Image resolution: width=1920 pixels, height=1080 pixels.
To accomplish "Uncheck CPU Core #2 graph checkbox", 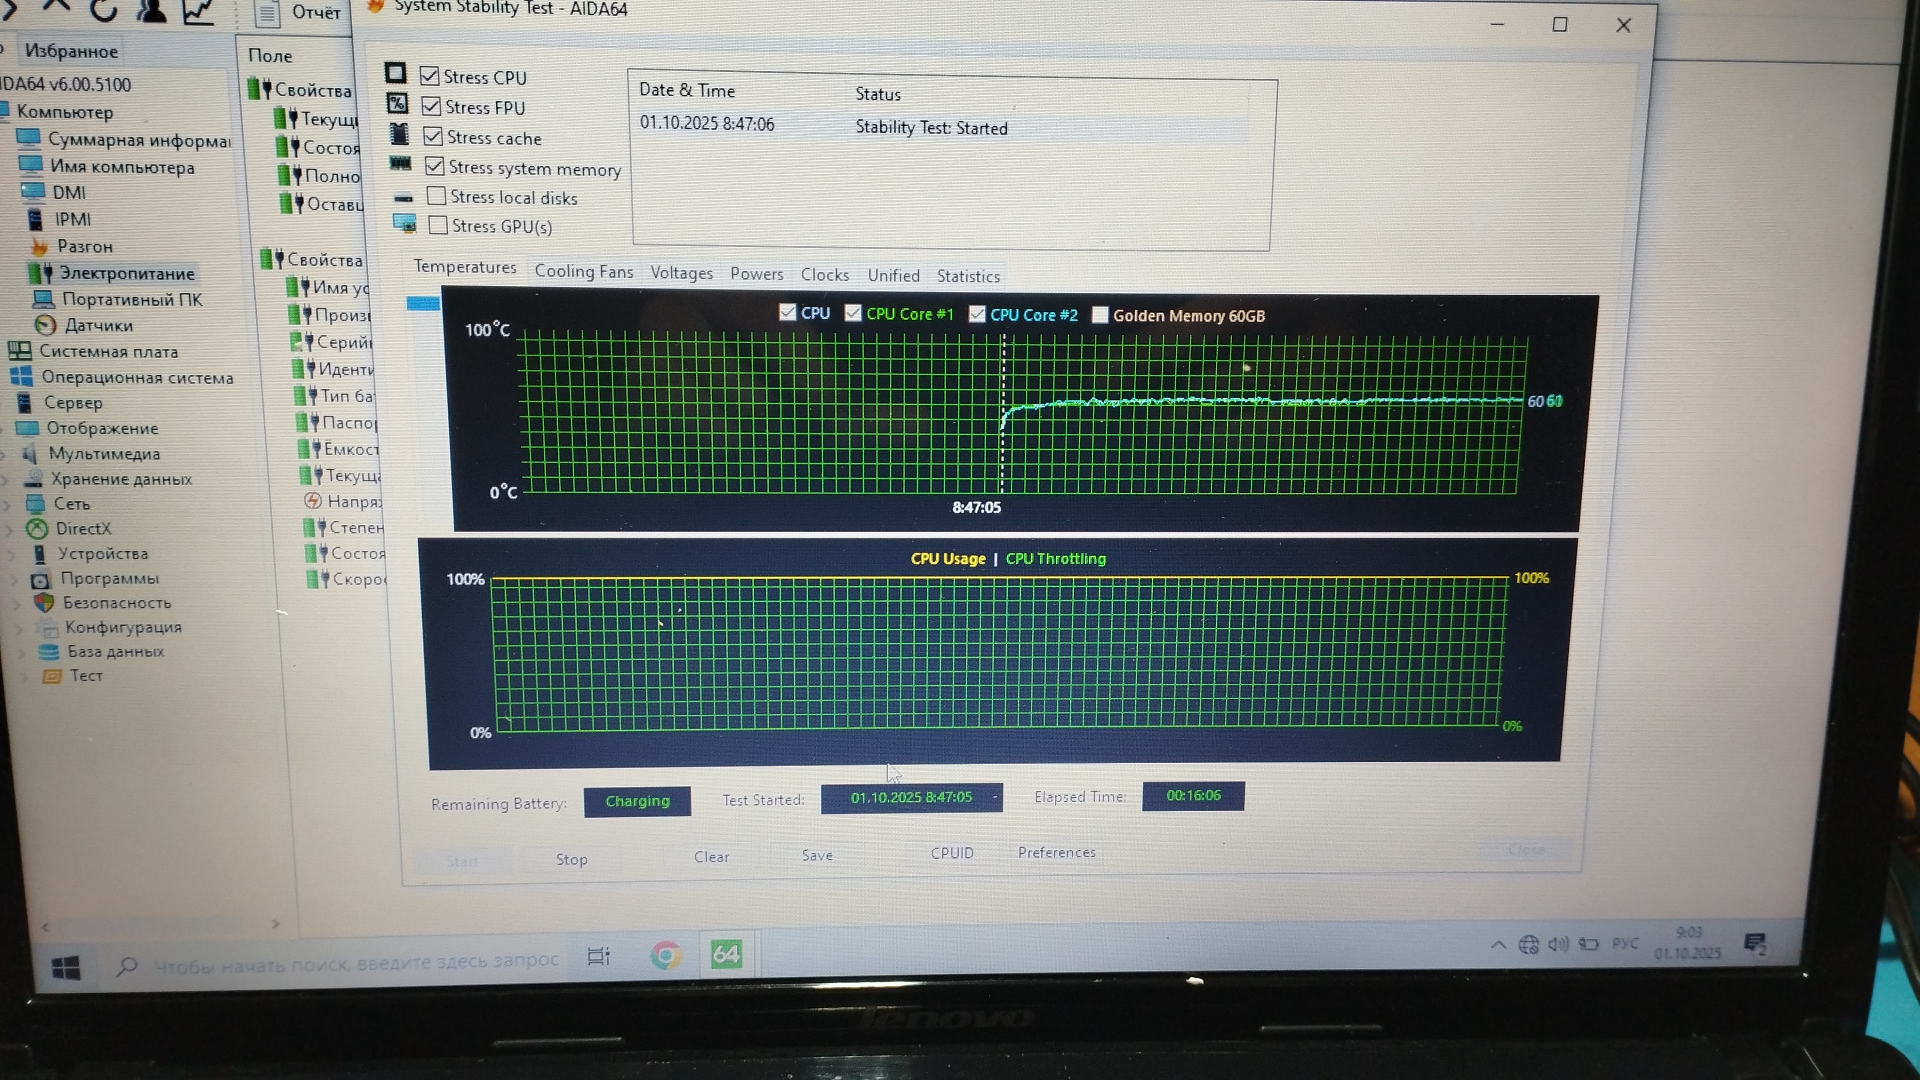I will point(977,314).
